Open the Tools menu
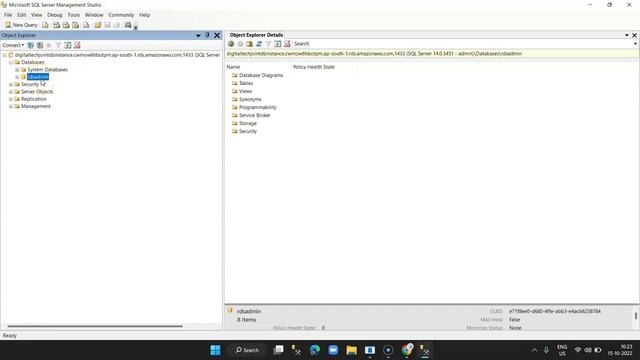Viewport: 640px width, 360px height. [x=74, y=15]
